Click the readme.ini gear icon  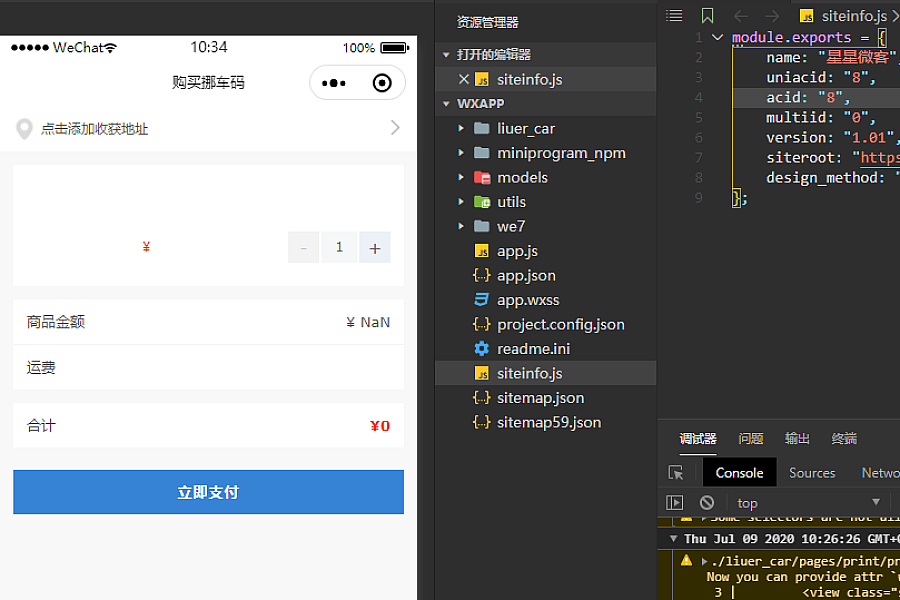[x=482, y=349]
